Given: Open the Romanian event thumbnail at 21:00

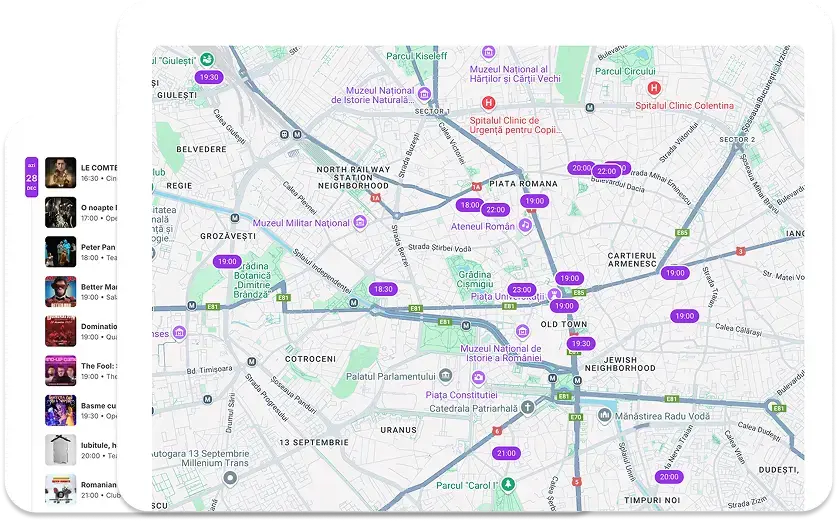Looking at the screenshot, I should 60,490.
